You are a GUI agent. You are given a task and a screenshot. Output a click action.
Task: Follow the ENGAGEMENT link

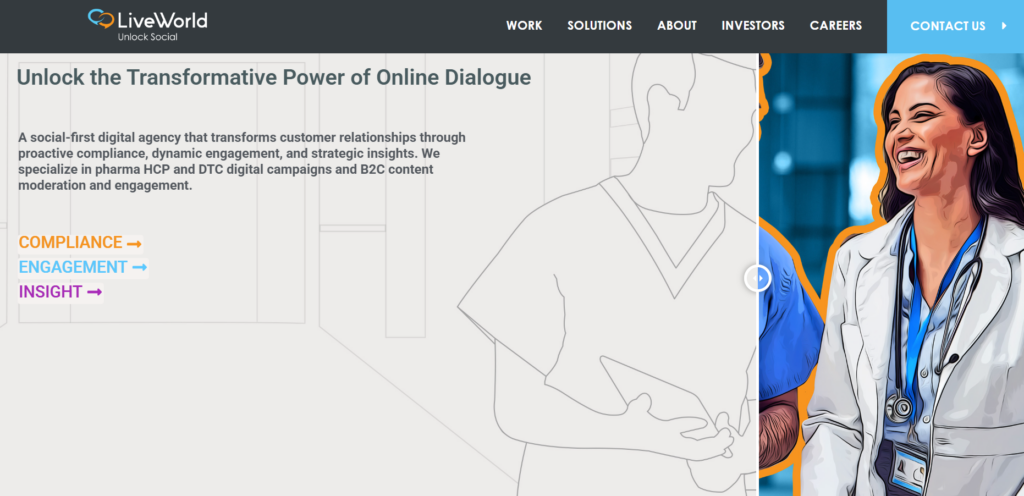(73, 268)
